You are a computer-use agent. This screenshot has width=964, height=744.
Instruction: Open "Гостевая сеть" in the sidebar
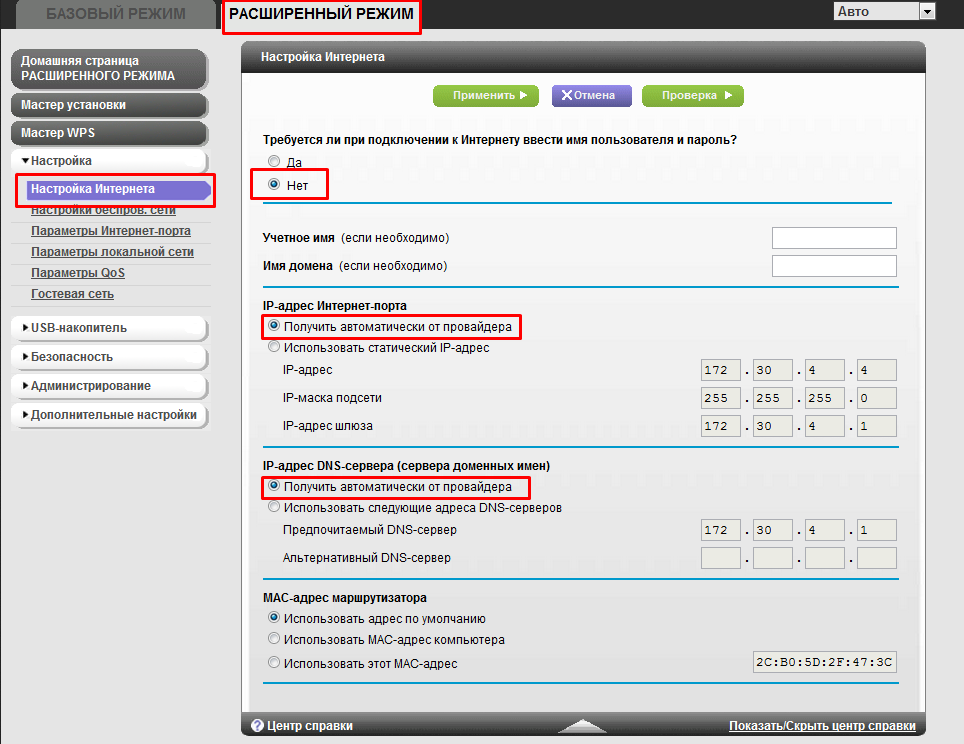tap(72, 294)
